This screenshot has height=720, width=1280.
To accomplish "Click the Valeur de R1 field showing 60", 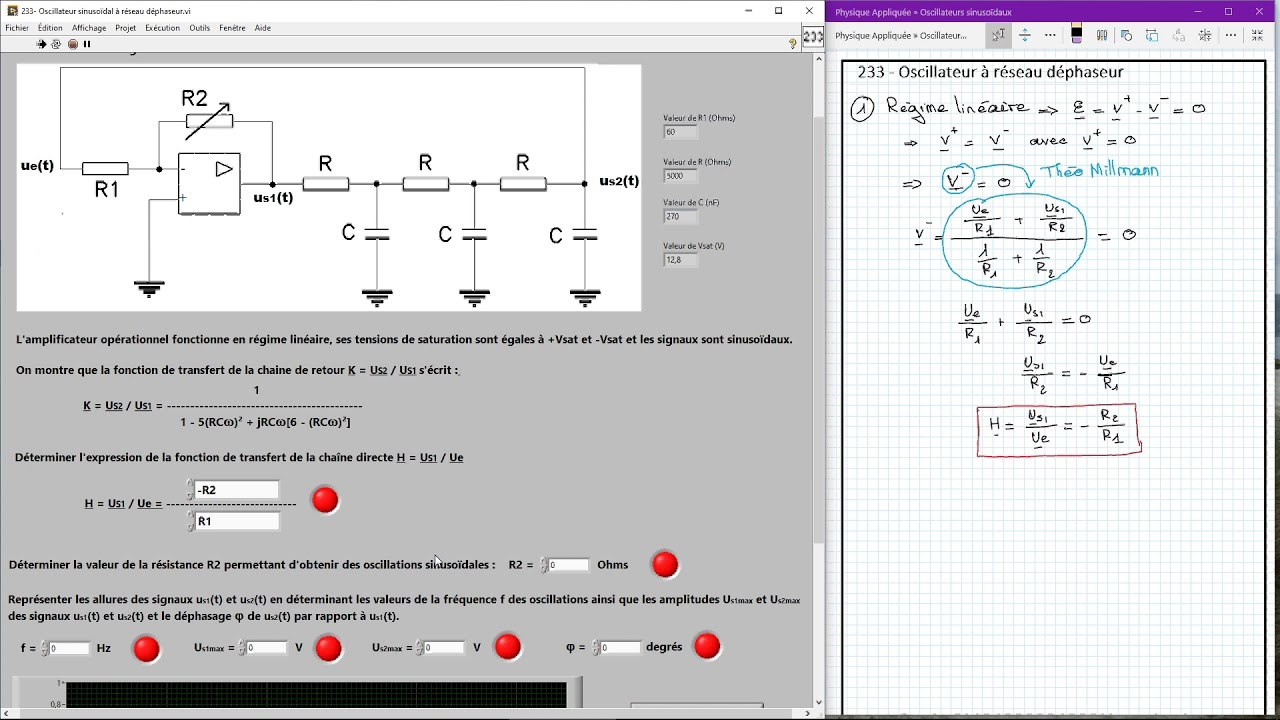I will click(x=680, y=132).
